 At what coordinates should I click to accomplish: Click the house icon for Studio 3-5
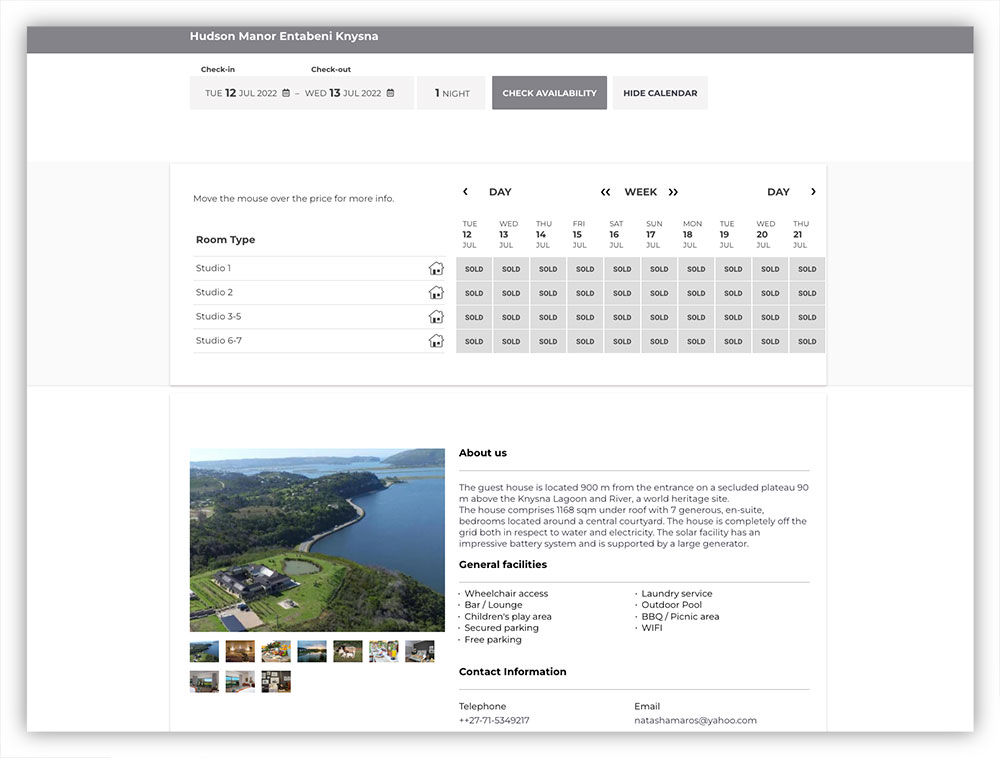pos(436,317)
